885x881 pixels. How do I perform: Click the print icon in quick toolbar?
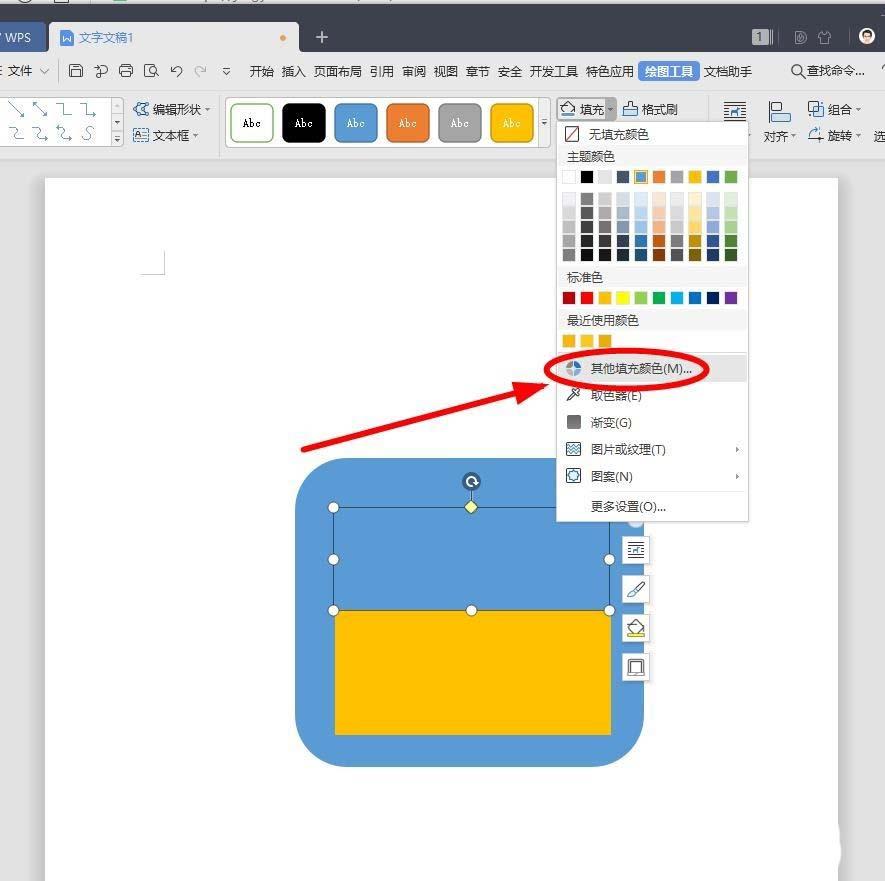point(126,71)
